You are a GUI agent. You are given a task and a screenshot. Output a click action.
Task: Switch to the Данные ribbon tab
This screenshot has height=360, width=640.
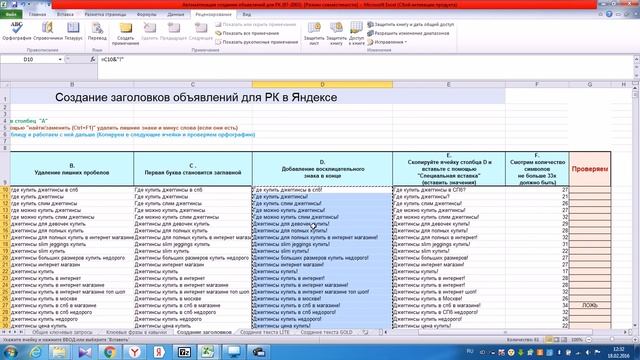pyautogui.click(x=176, y=14)
